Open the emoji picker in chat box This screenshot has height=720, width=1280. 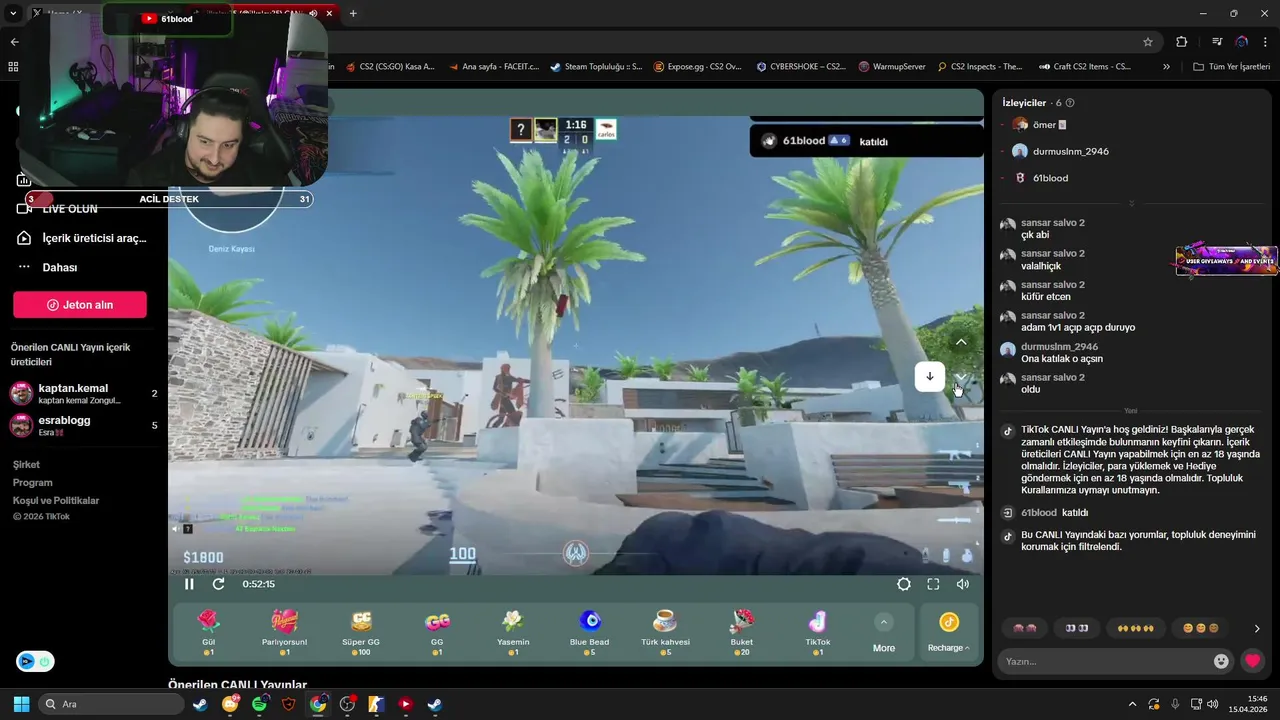point(1221,661)
